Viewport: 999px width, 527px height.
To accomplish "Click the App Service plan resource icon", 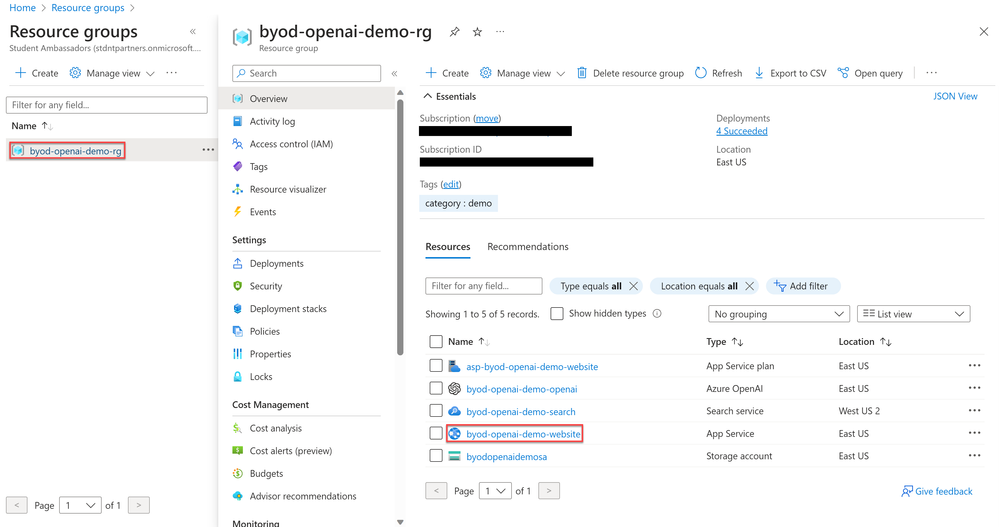I will click(x=454, y=366).
